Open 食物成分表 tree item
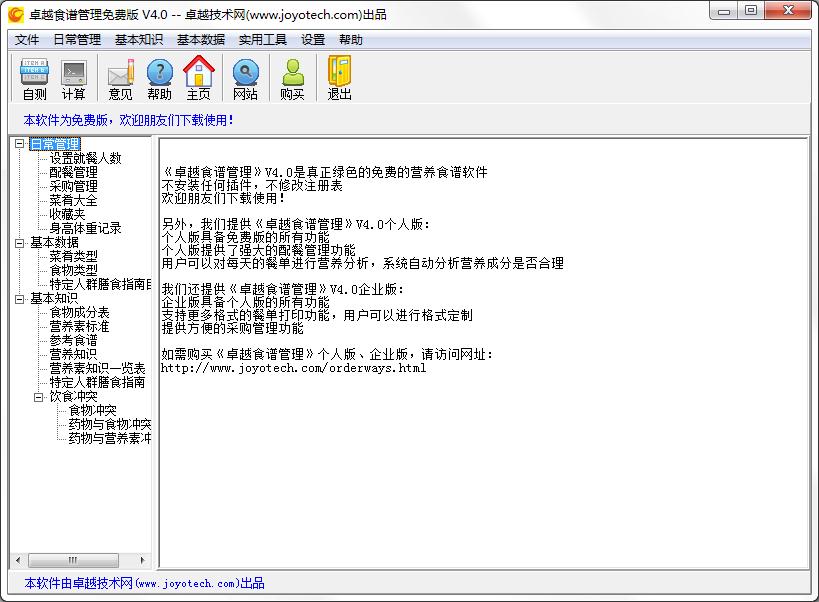Image resolution: width=819 pixels, height=602 pixels. [79, 313]
